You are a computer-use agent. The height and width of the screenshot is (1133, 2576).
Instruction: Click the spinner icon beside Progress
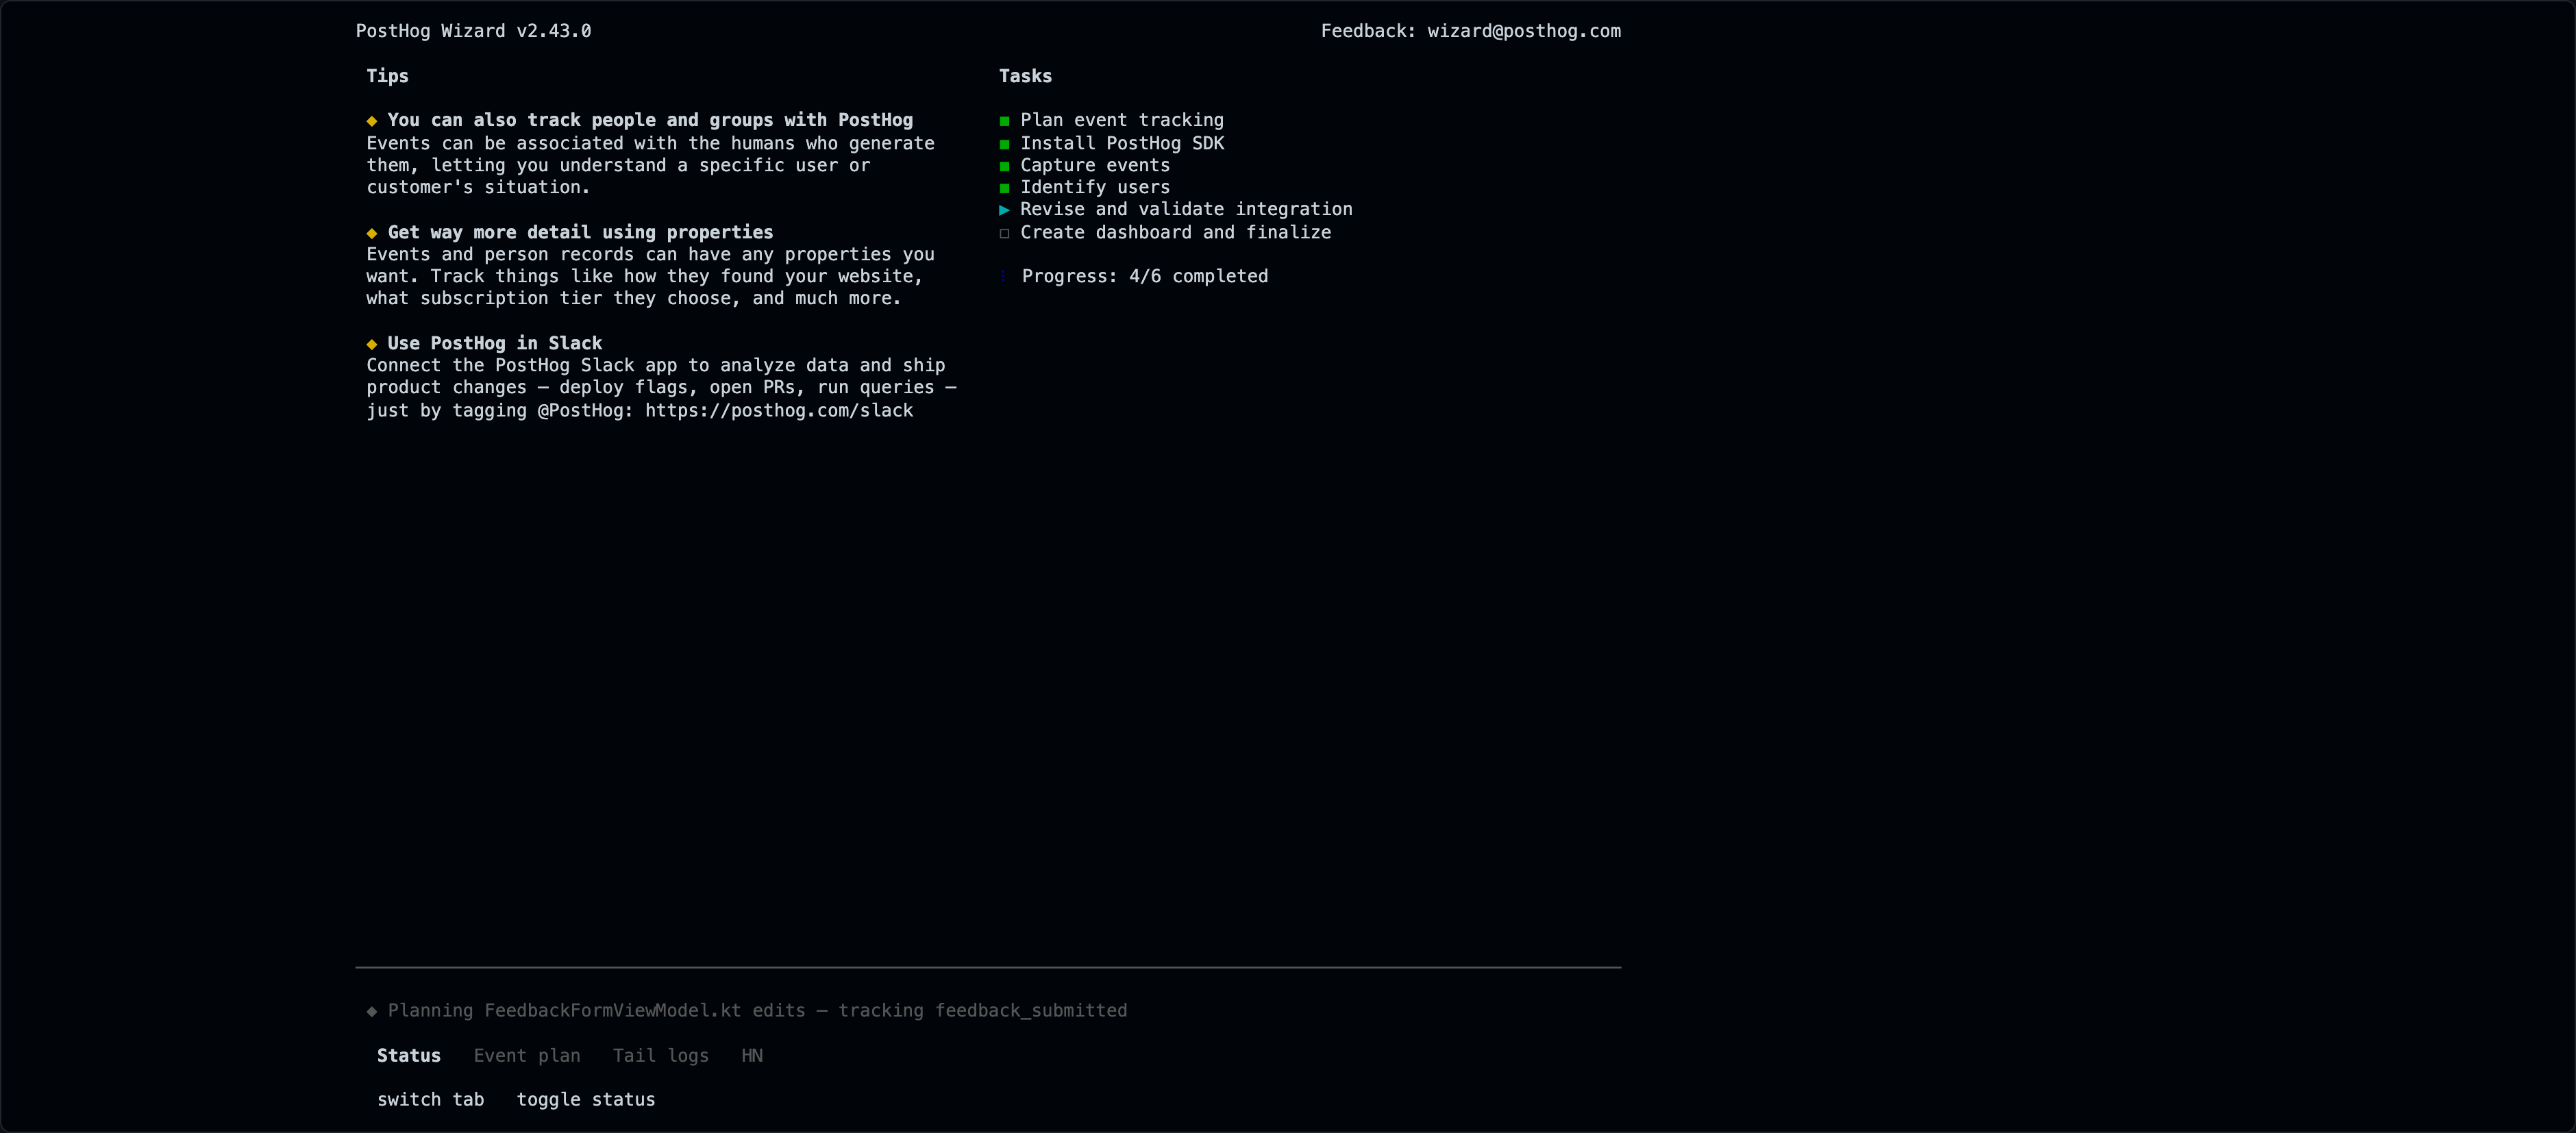pos(1003,276)
